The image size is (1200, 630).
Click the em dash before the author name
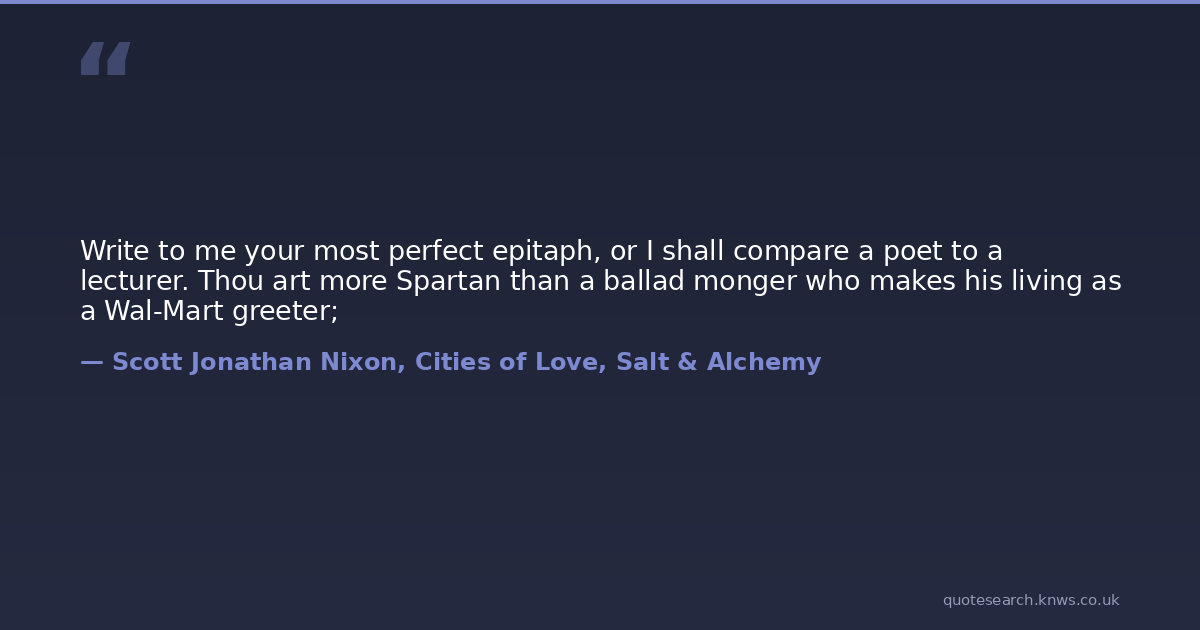coord(91,362)
